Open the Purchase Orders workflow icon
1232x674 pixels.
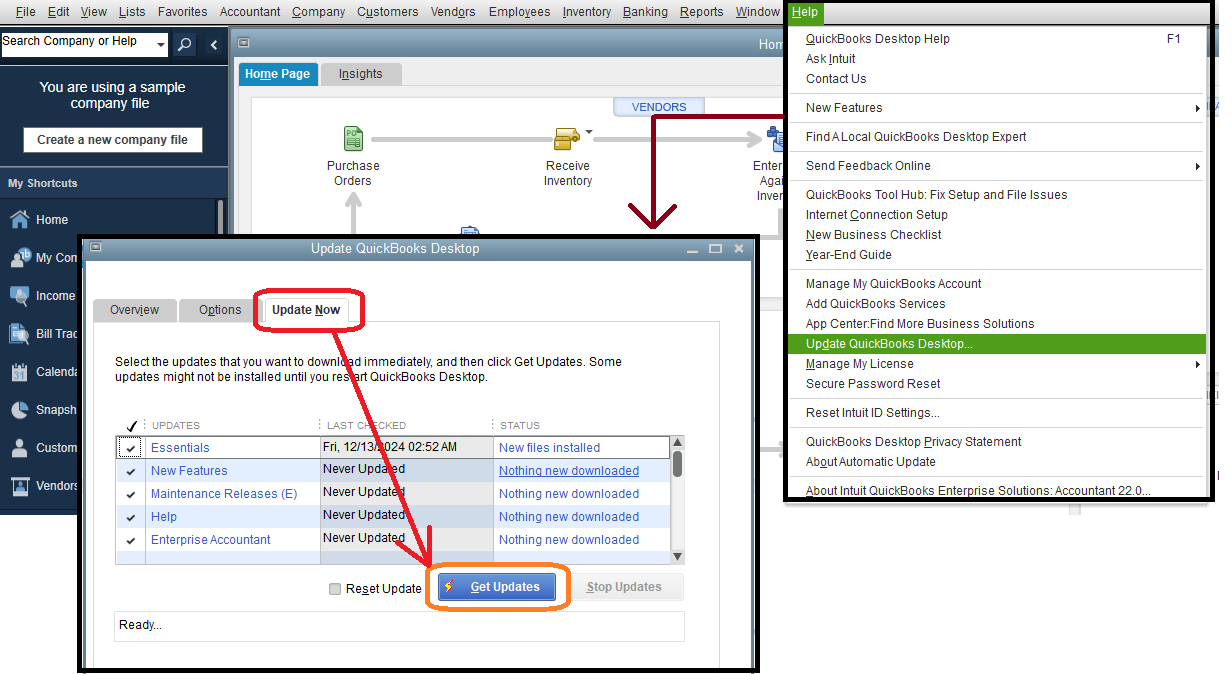353,138
